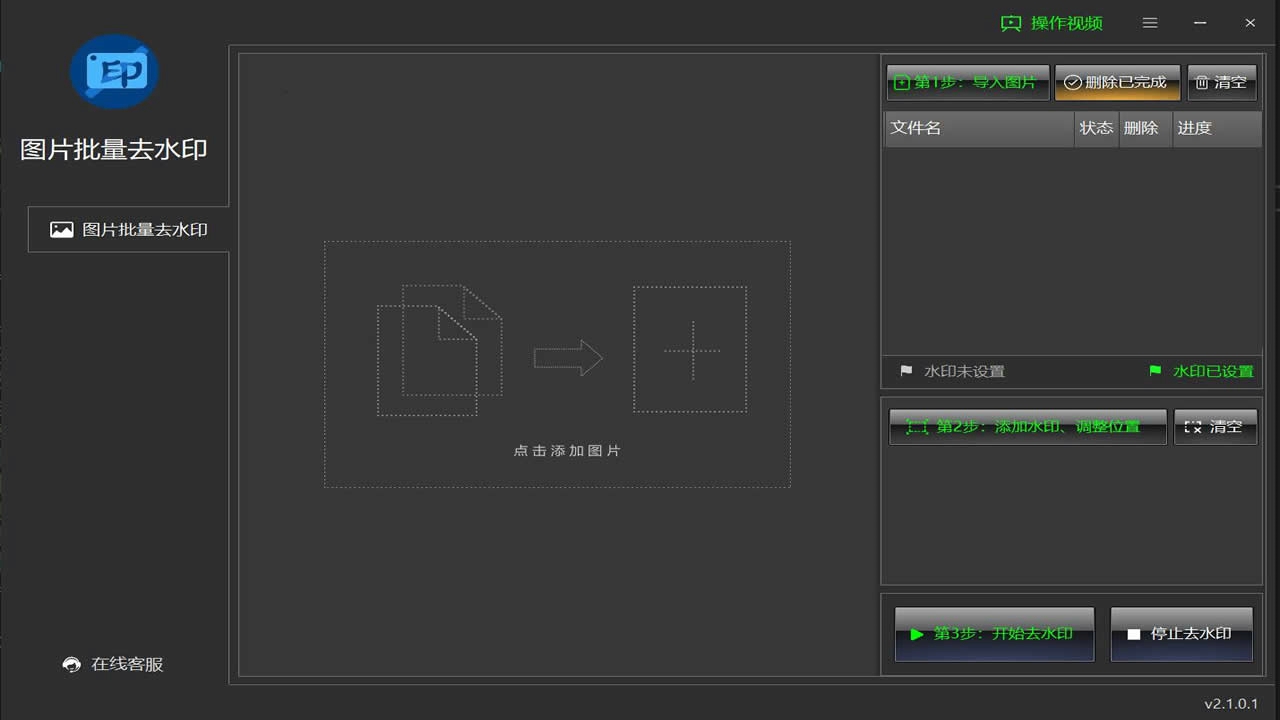This screenshot has height=720, width=1280.
Task: Click the watermark 清空 button beside step 2
Action: [x=1214, y=427]
